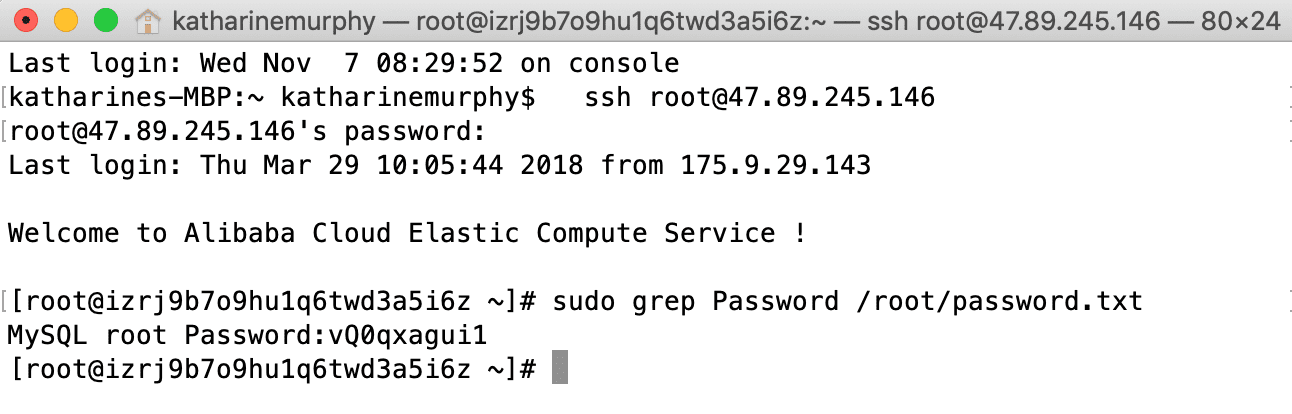Click the home folder proxy icon in title bar
This screenshot has width=1292, height=414.
point(147,20)
